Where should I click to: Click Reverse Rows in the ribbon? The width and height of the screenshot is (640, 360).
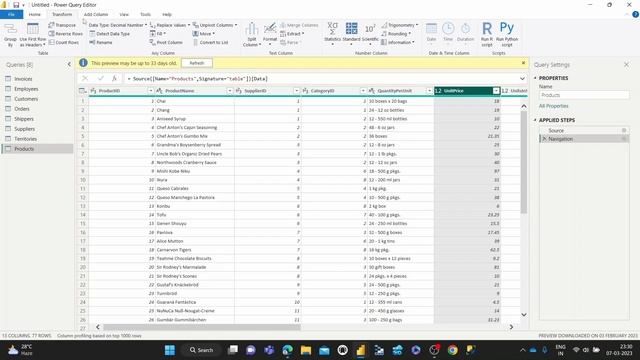click(x=65, y=33)
